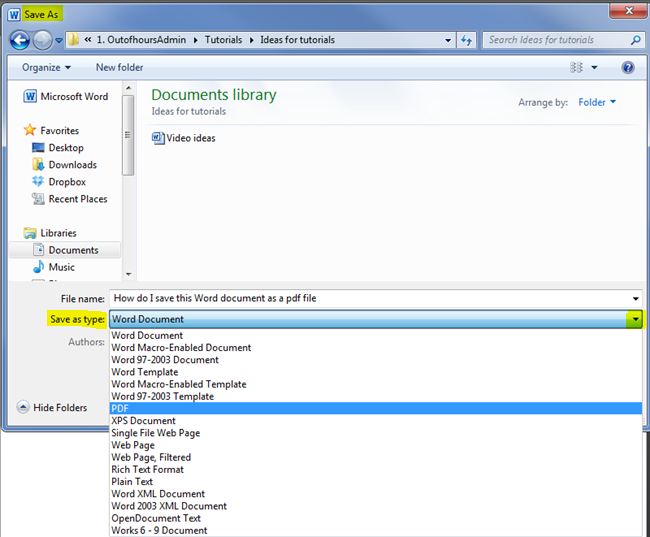This screenshot has height=537, width=650.
Task: Choose Plain Text type
Action: click(376, 481)
